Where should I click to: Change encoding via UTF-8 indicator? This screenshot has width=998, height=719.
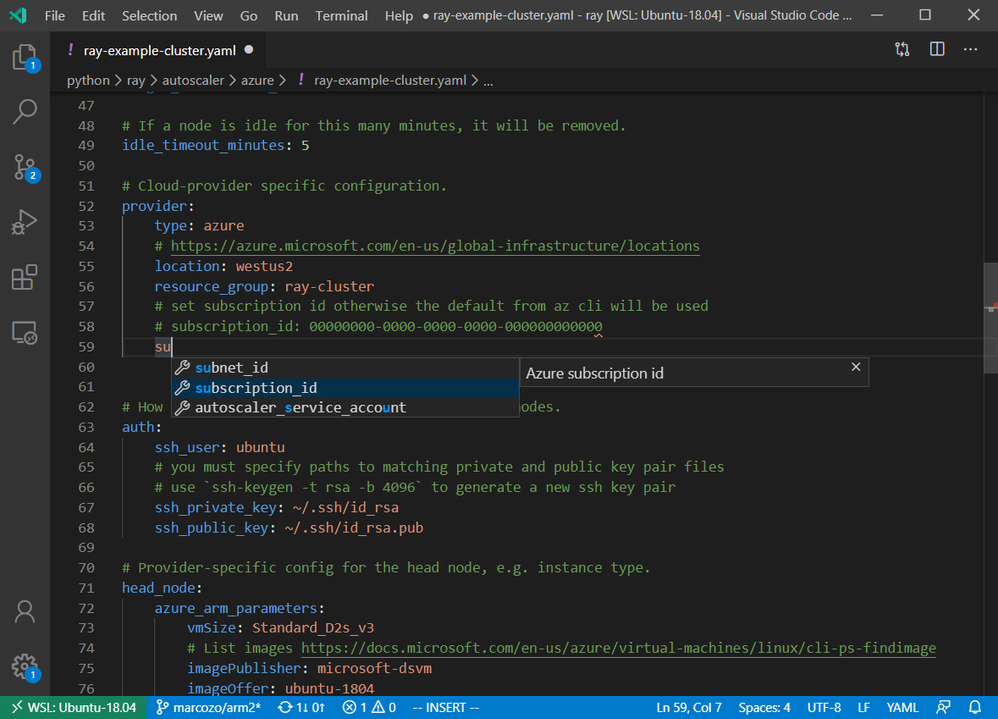click(x=824, y=708)
